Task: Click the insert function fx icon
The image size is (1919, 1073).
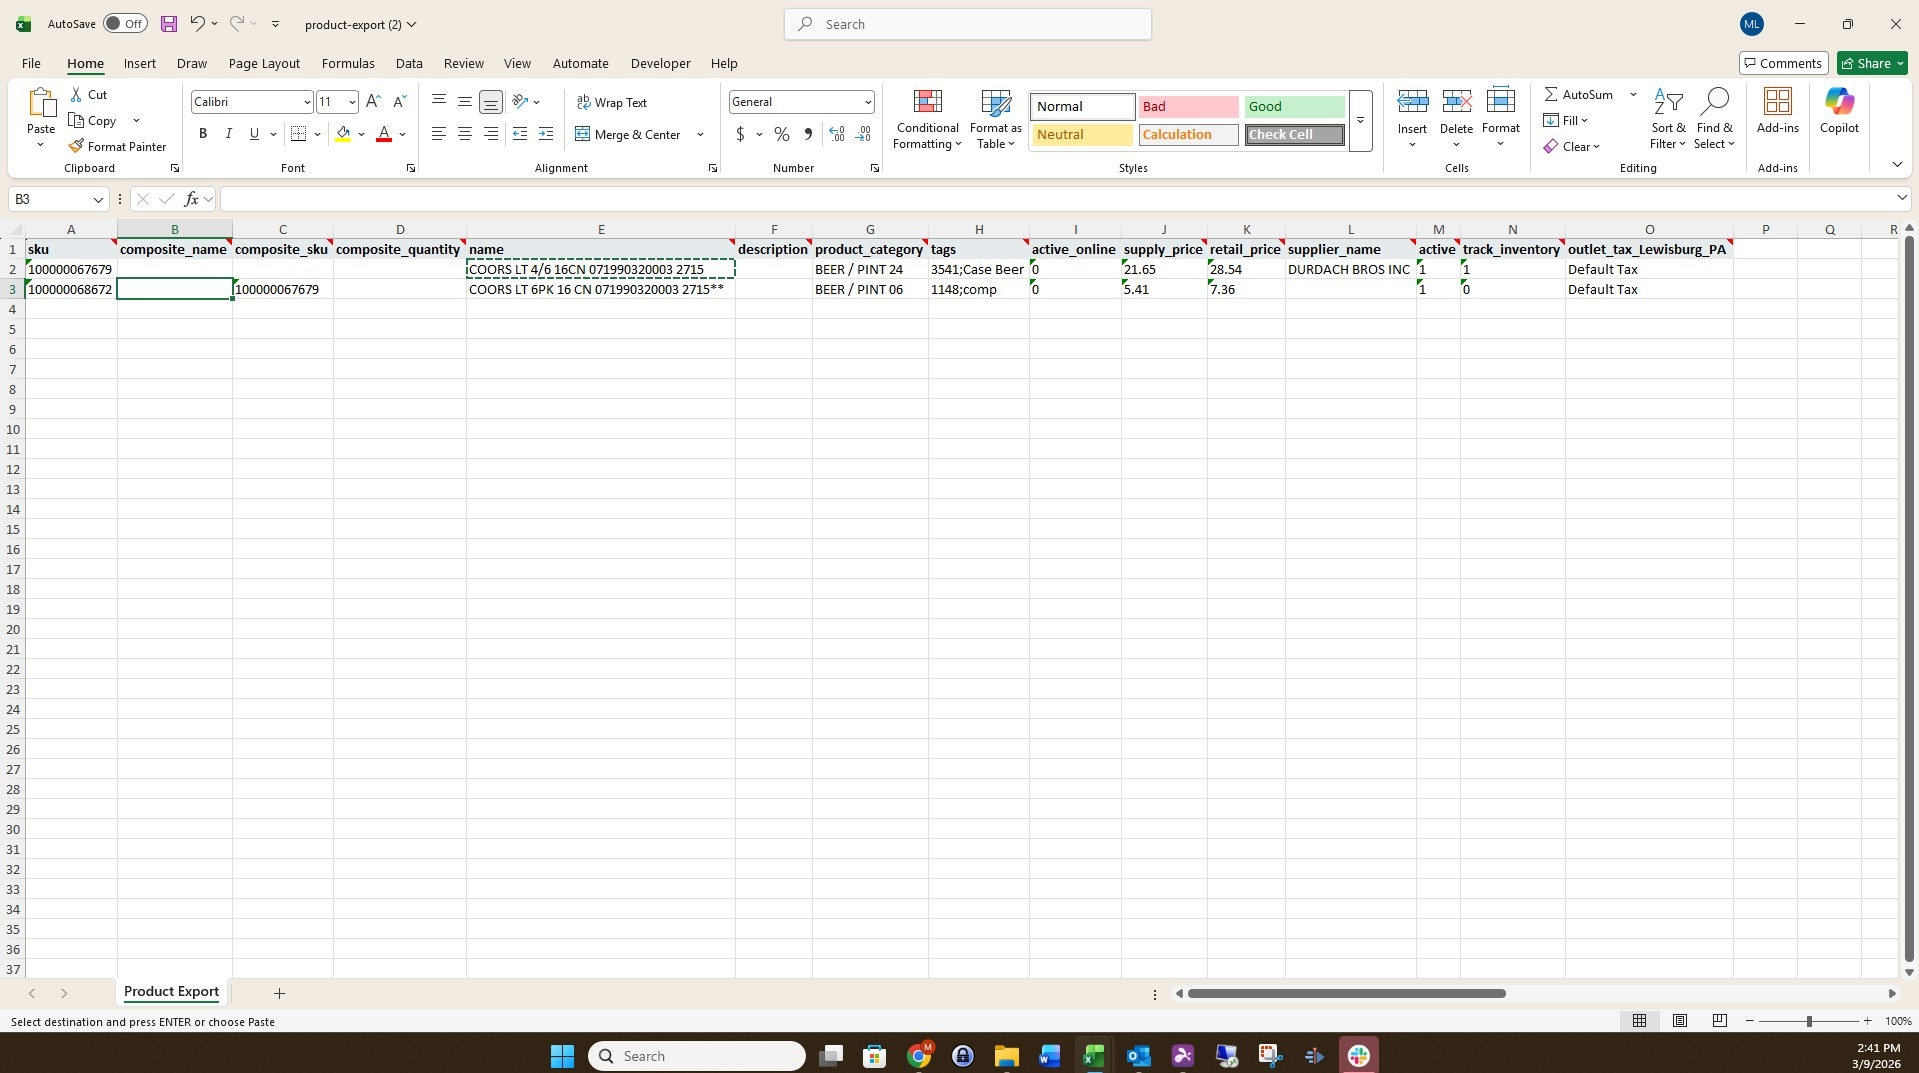Action: point(191,199)
